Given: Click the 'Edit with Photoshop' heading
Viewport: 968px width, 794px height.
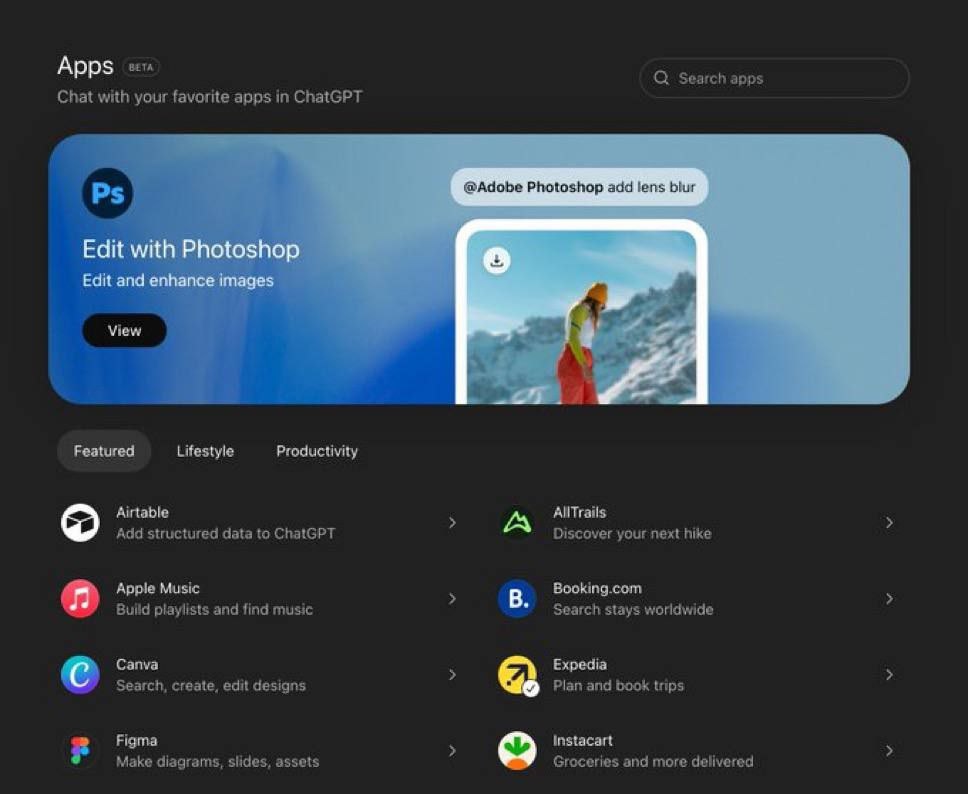Looking at the screenshot, I should [x=191, y=249].
